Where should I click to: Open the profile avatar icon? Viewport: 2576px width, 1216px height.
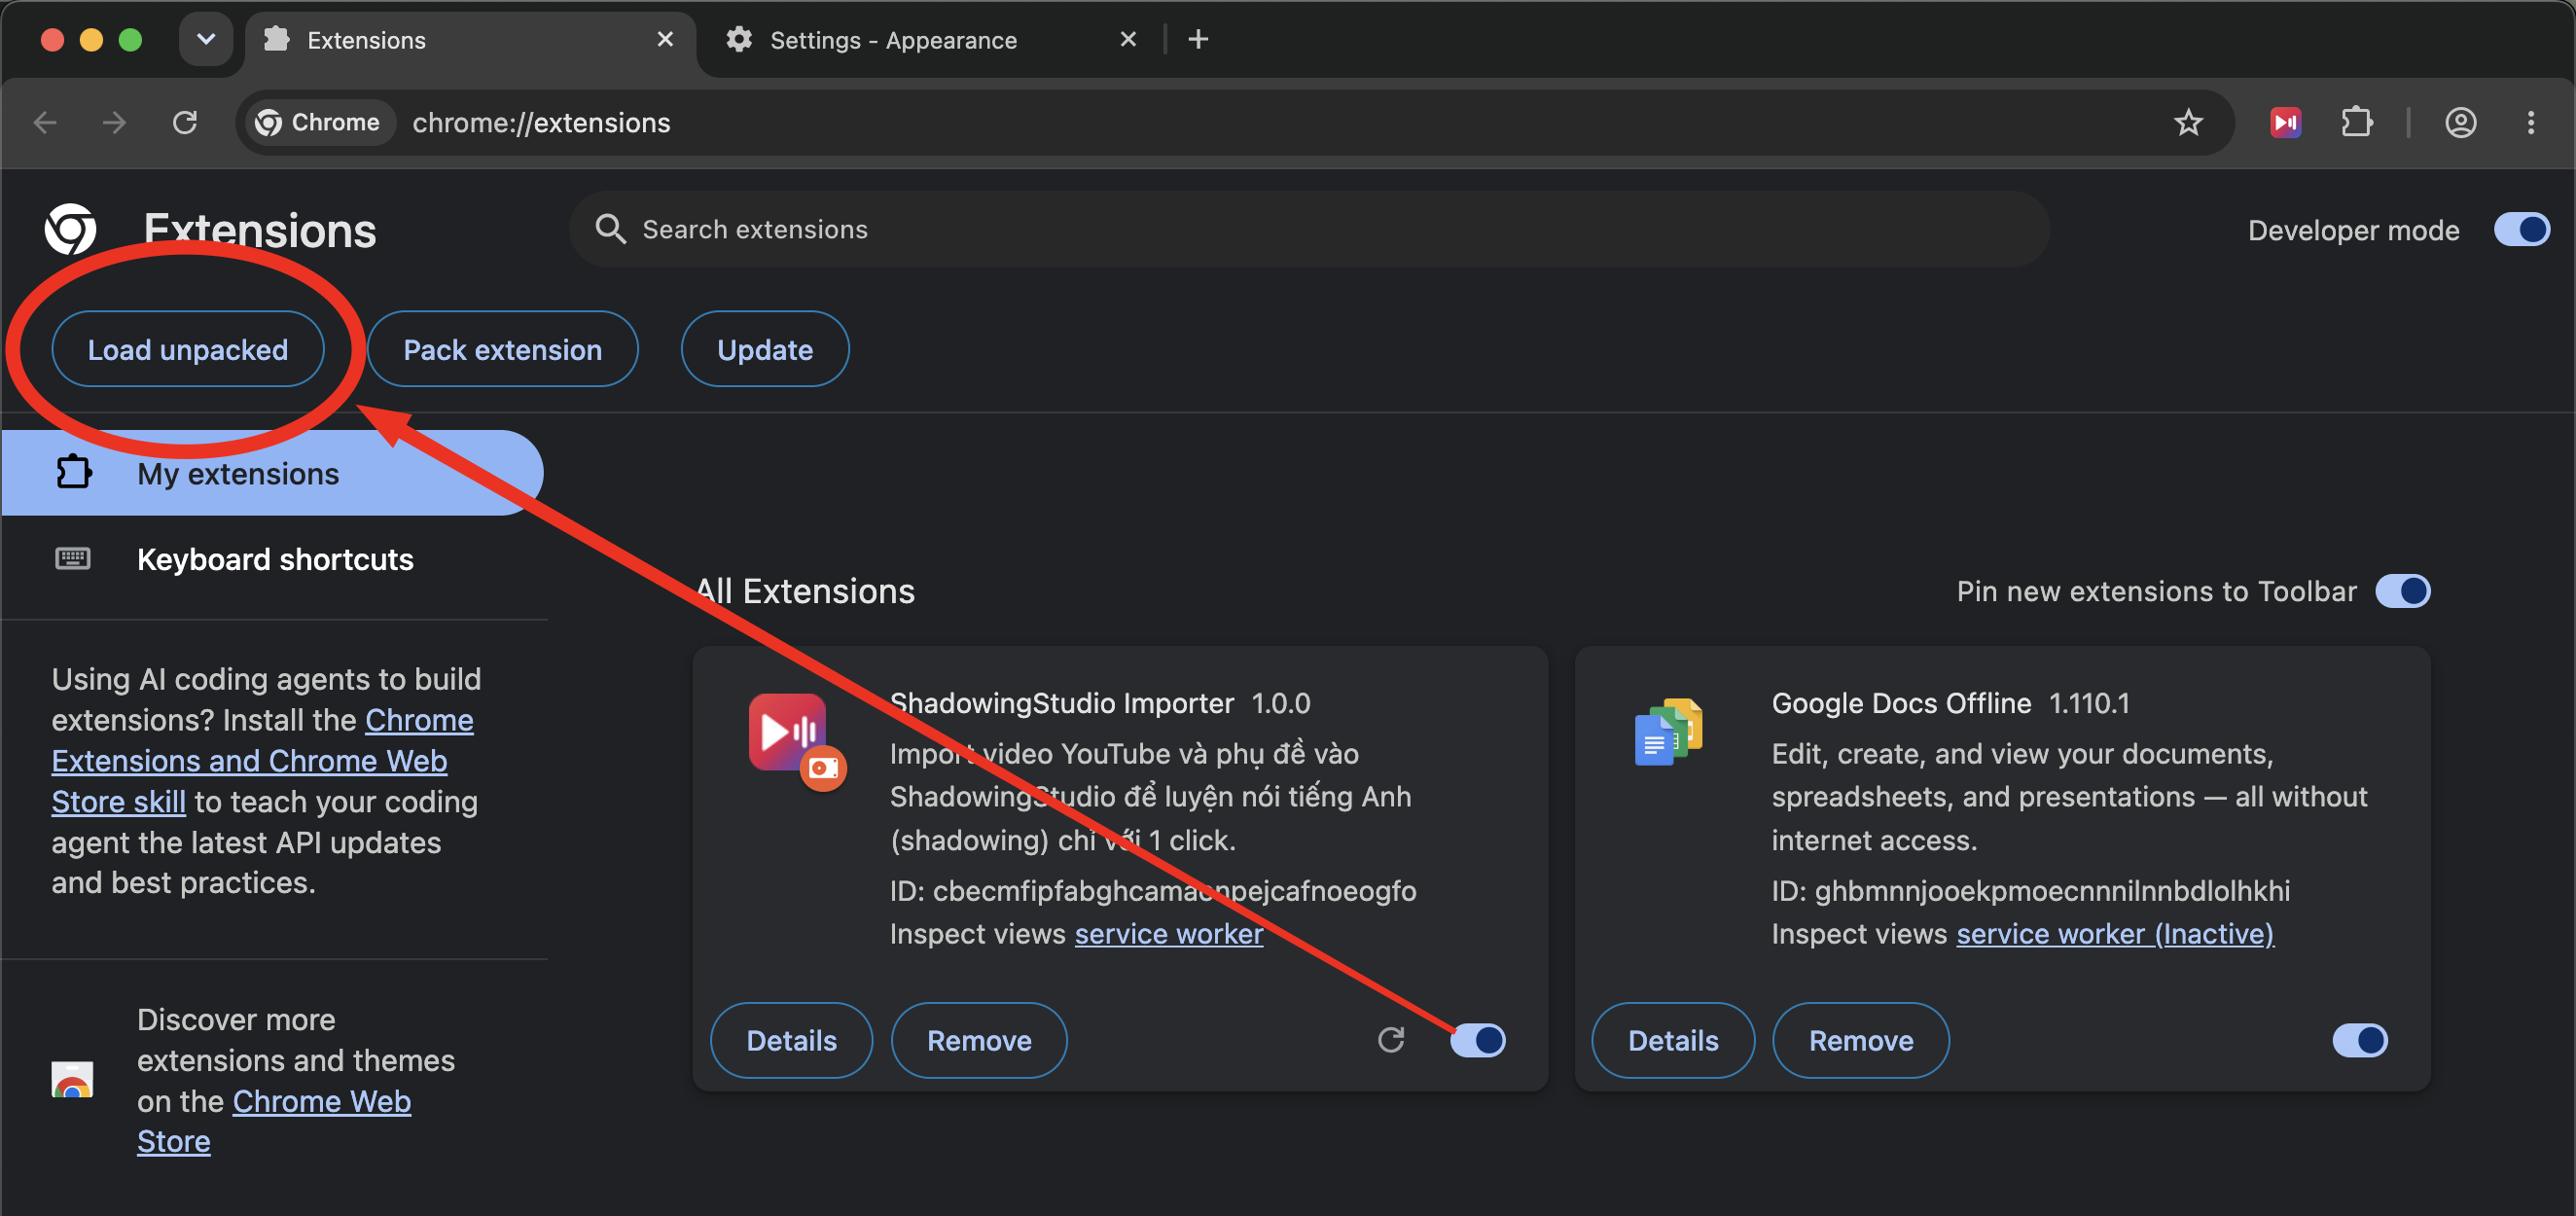click(2460, 122)
